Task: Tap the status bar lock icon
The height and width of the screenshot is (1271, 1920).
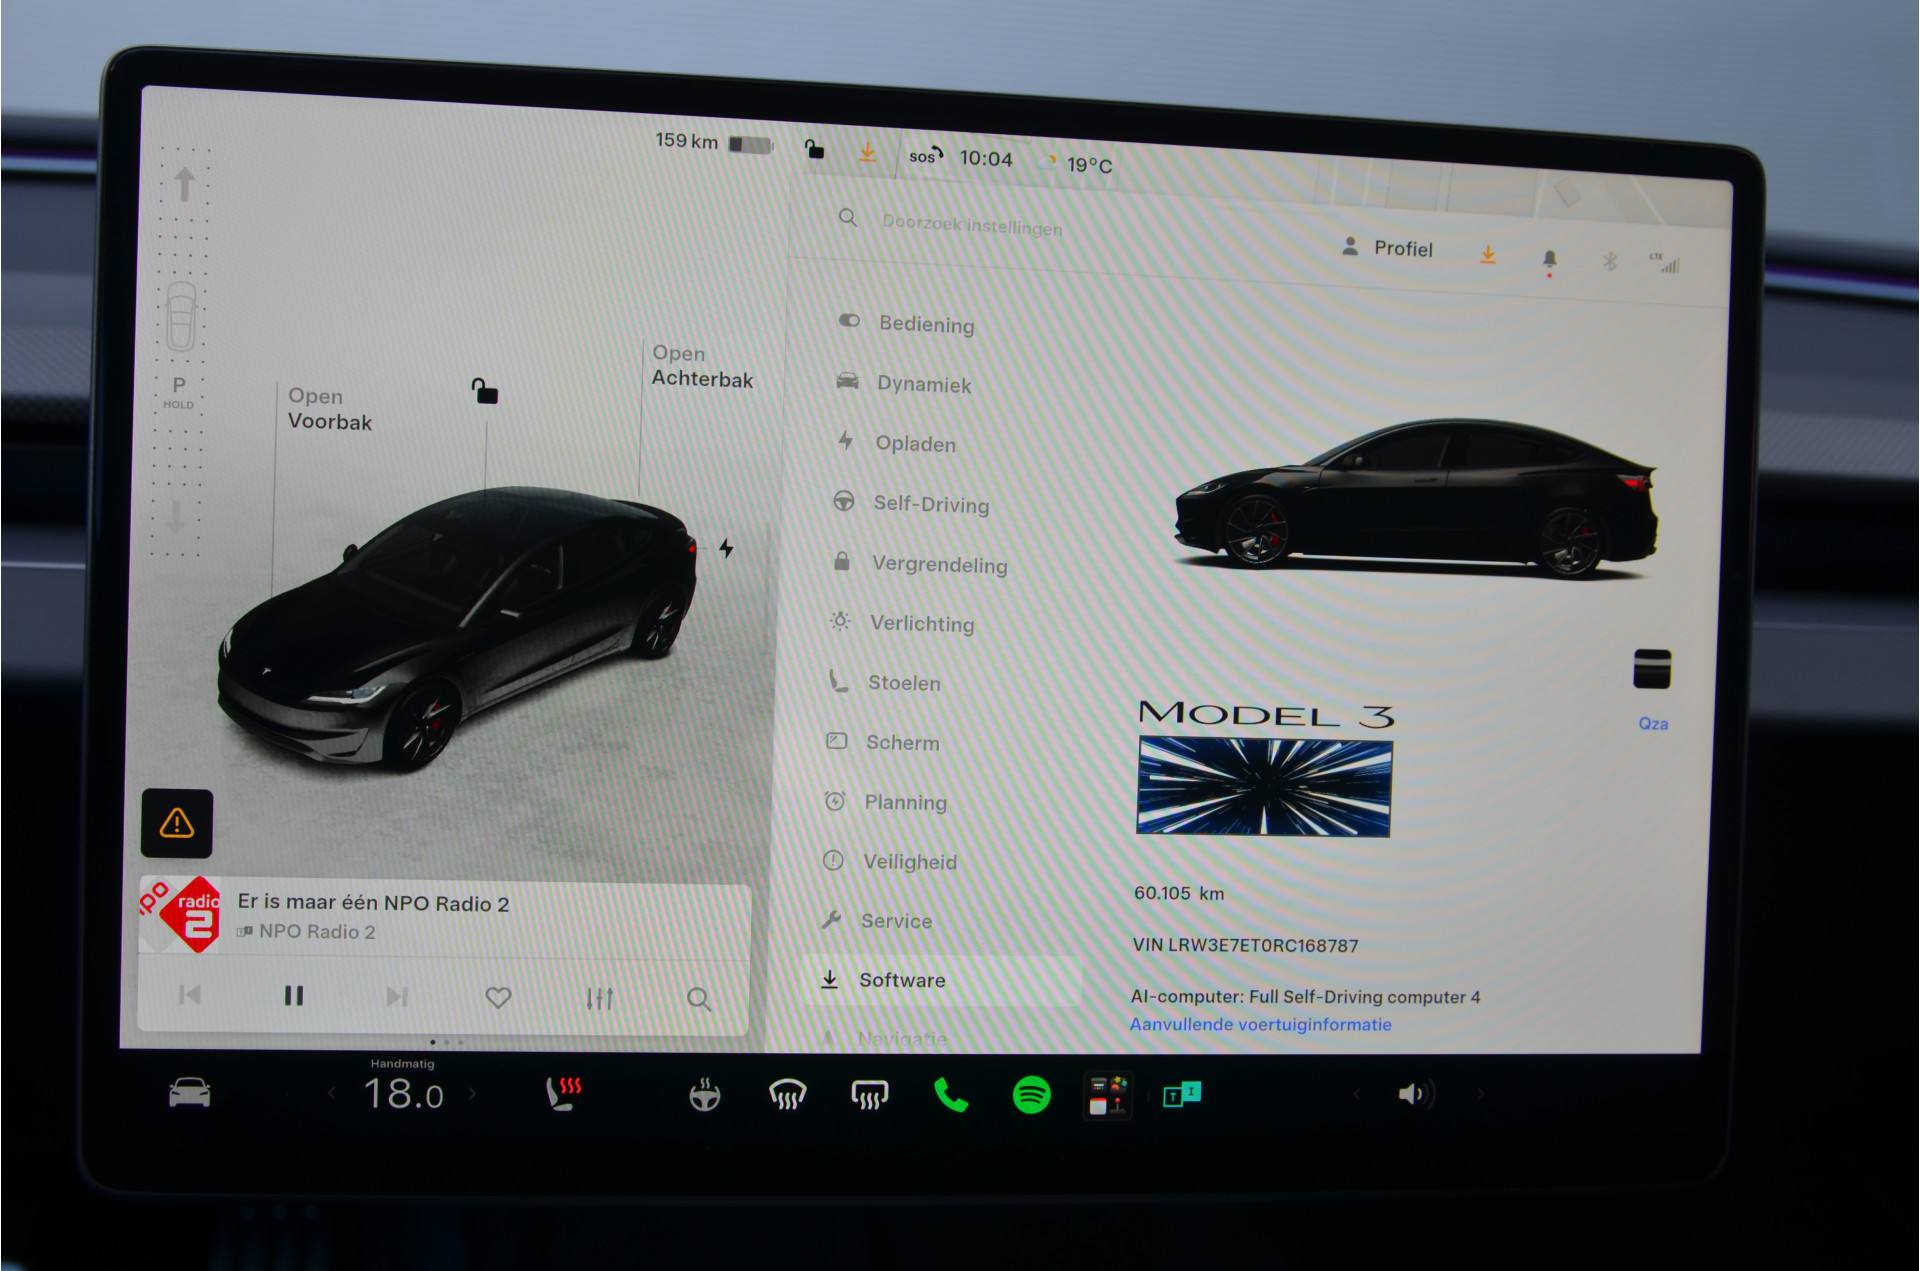Action: 815,150
